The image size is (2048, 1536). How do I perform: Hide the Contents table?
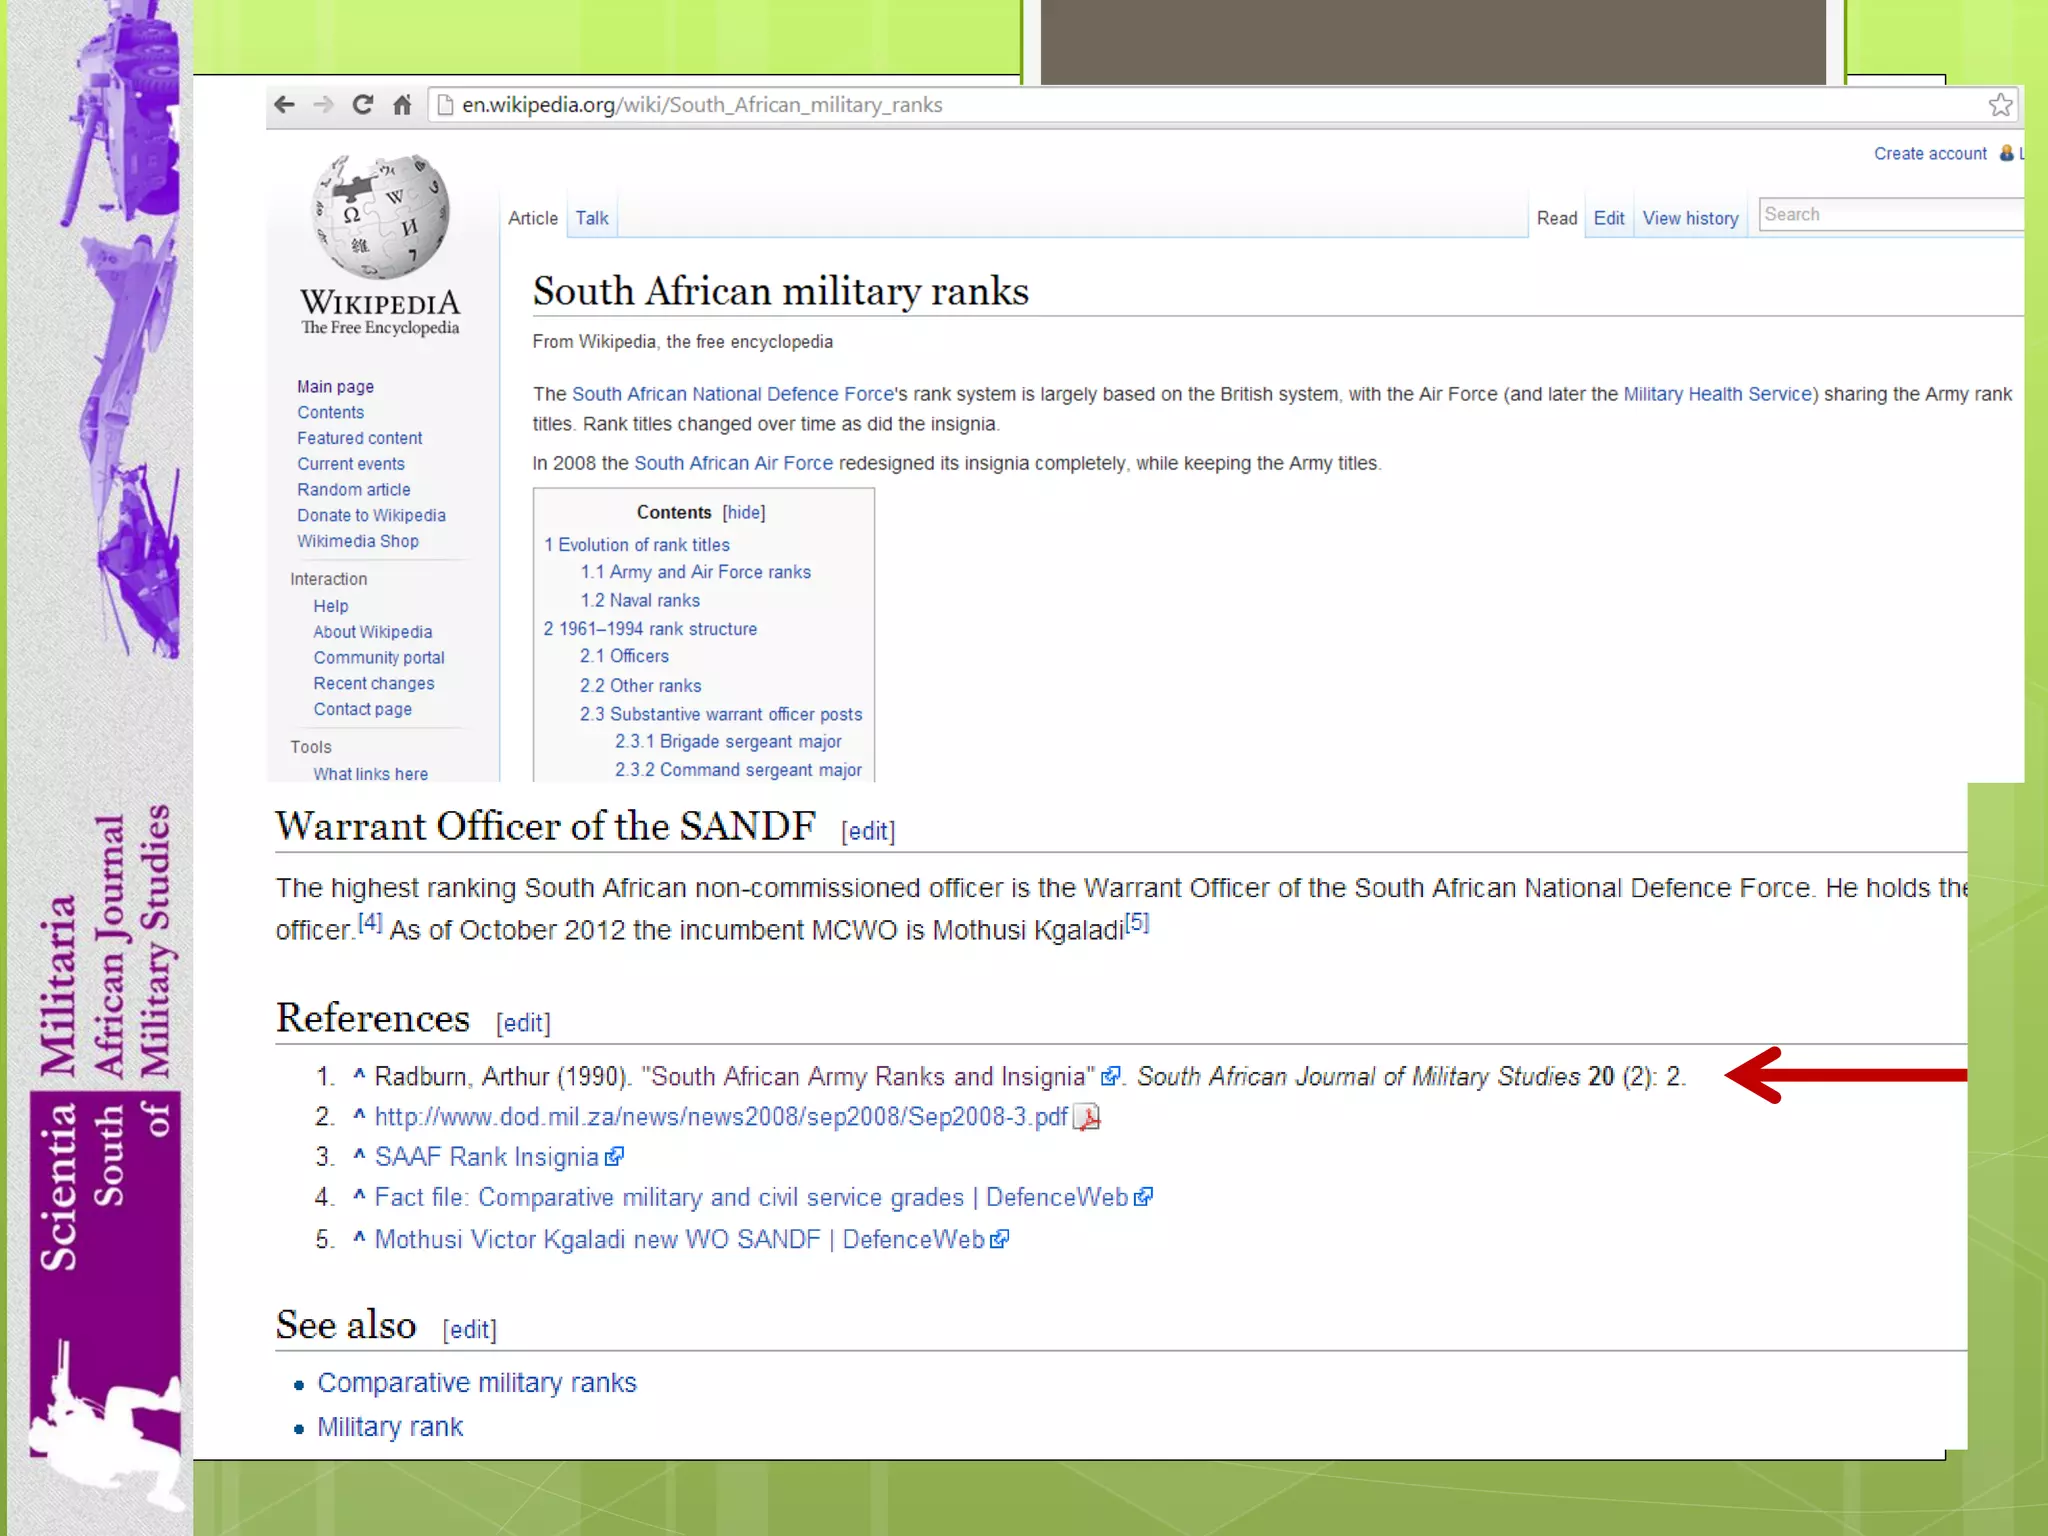tap(744, 512)
